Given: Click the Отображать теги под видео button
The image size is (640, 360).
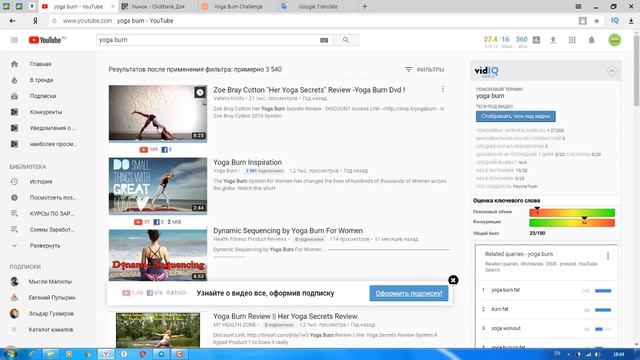Looking at the screenshot, I should pyautogui.click(x=516, y=116).
